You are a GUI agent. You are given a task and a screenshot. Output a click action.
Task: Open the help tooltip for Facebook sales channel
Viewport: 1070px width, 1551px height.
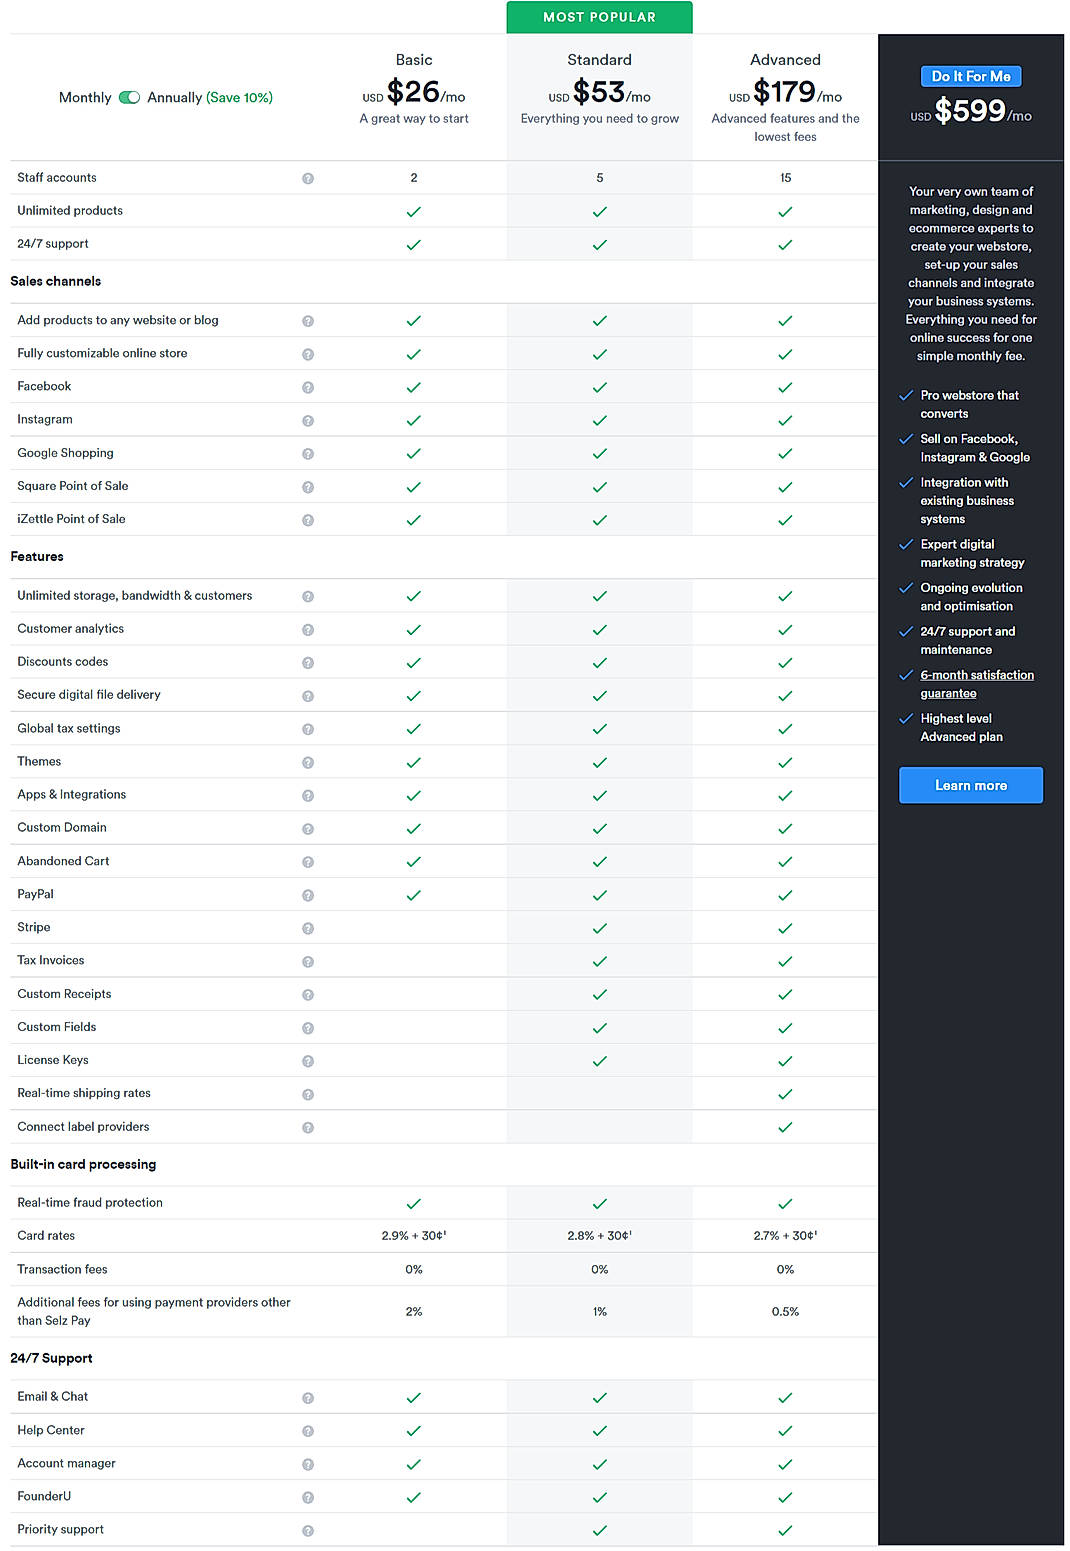coord(308,387)
